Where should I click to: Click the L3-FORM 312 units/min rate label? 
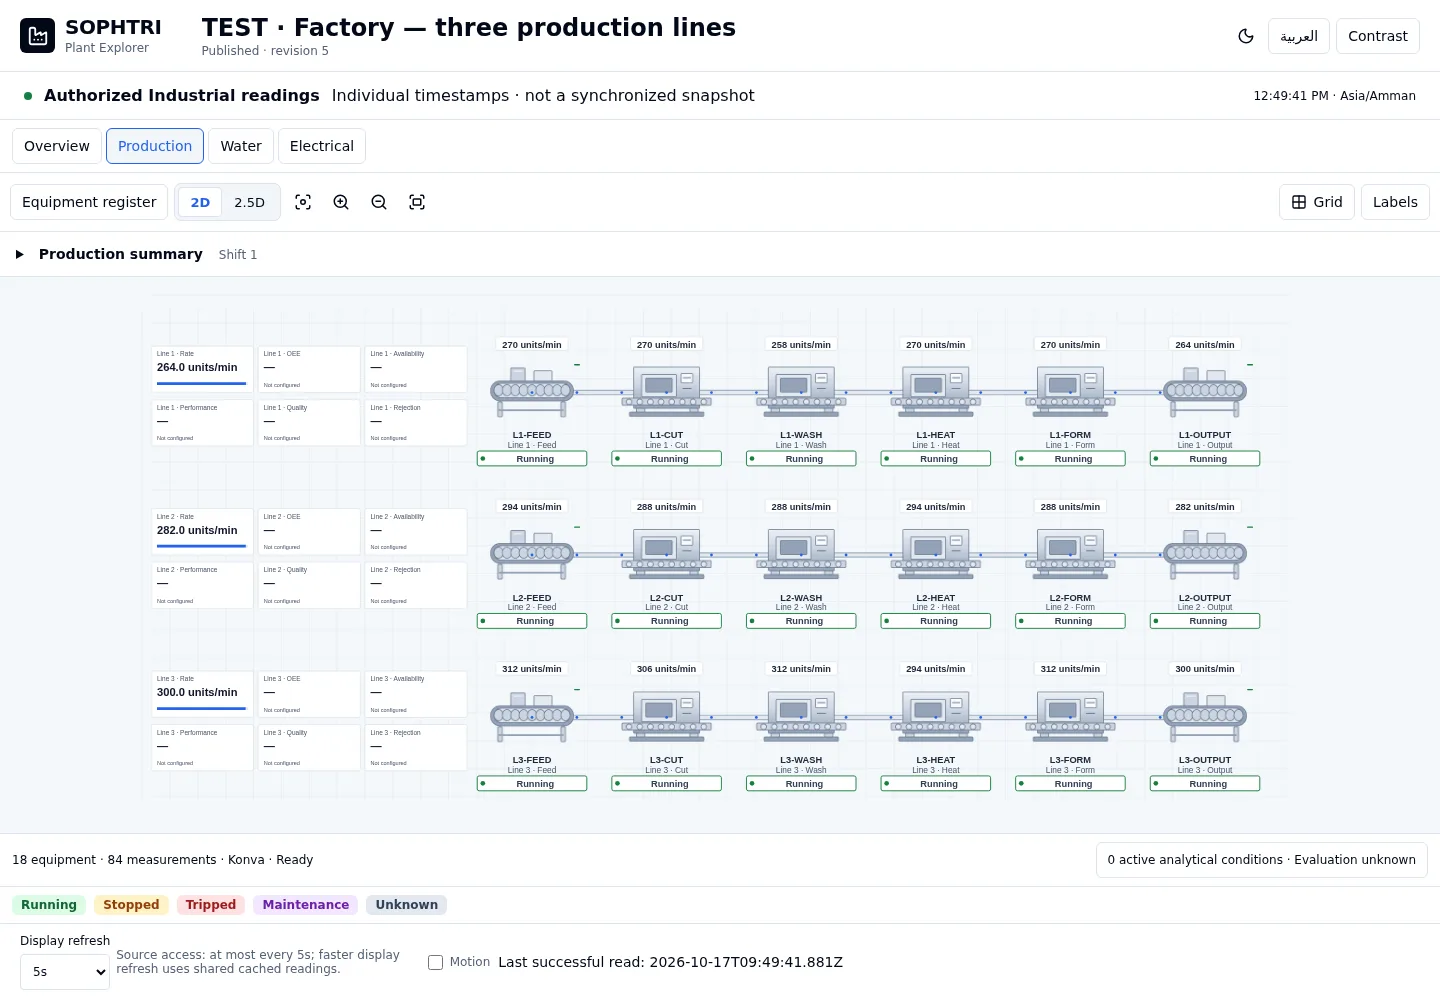(x=1070, y=669)
